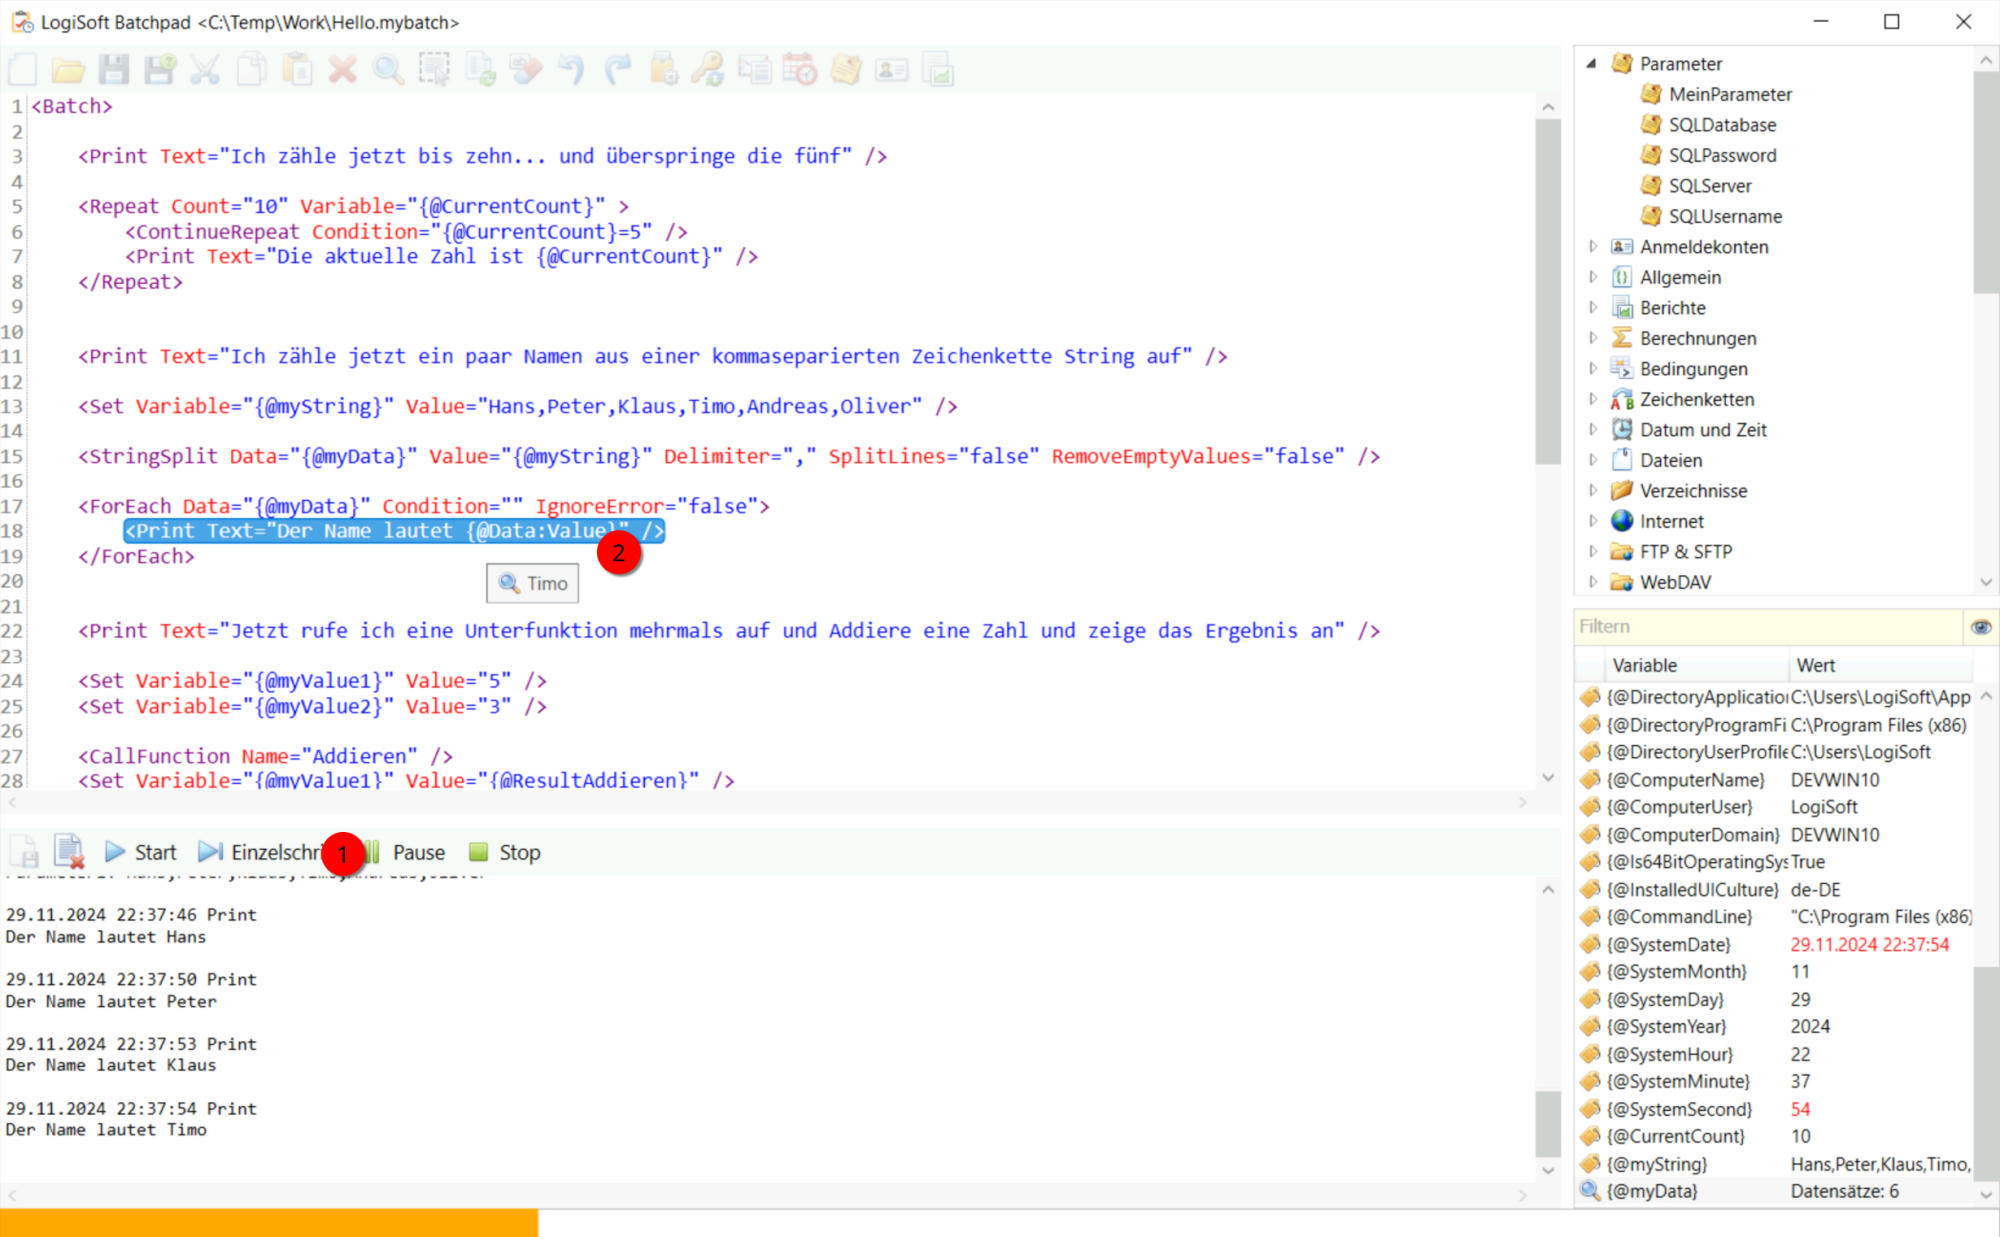Viewport: 2000px width, 1237px height.
Task: Click the Pause button
Action: coord(417,852)
